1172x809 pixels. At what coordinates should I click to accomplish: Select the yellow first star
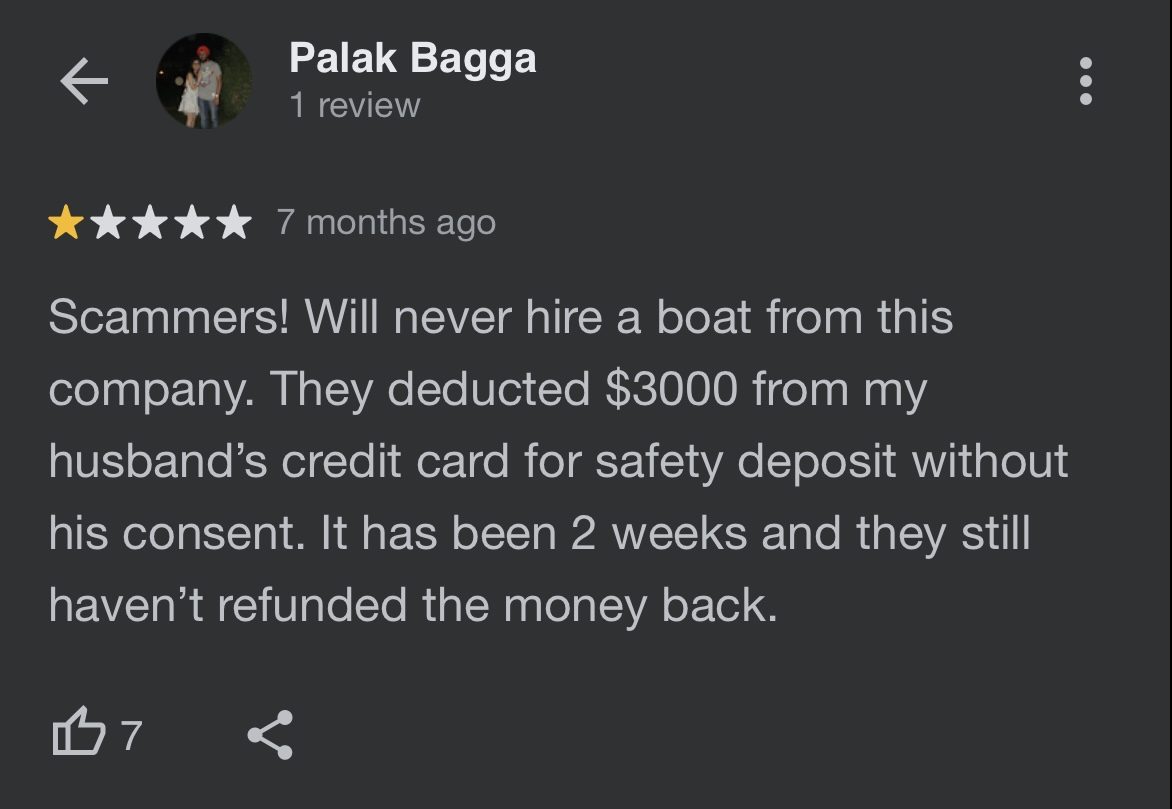tap(66, 222)
